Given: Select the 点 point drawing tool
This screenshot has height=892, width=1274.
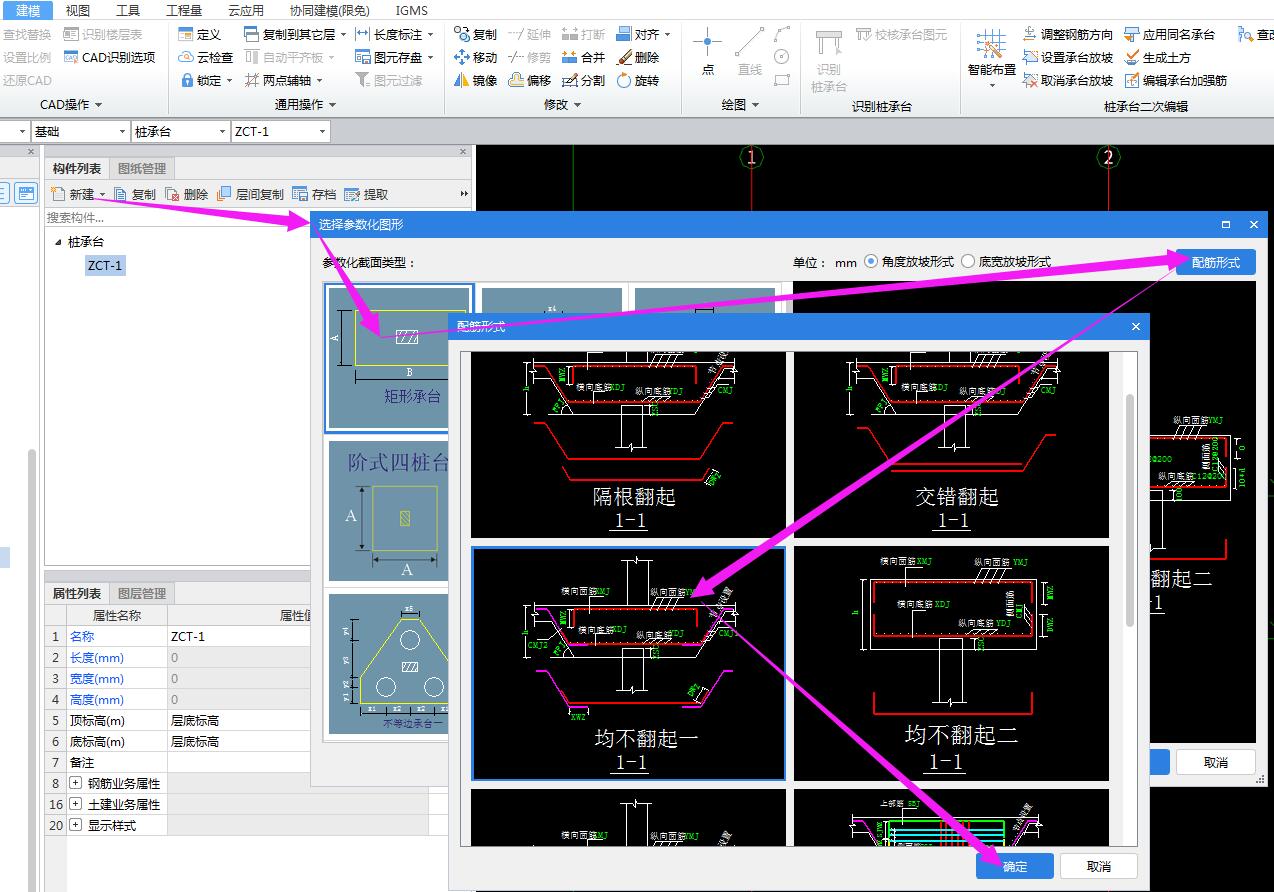Looking at the screenshot, I should 708,52.
